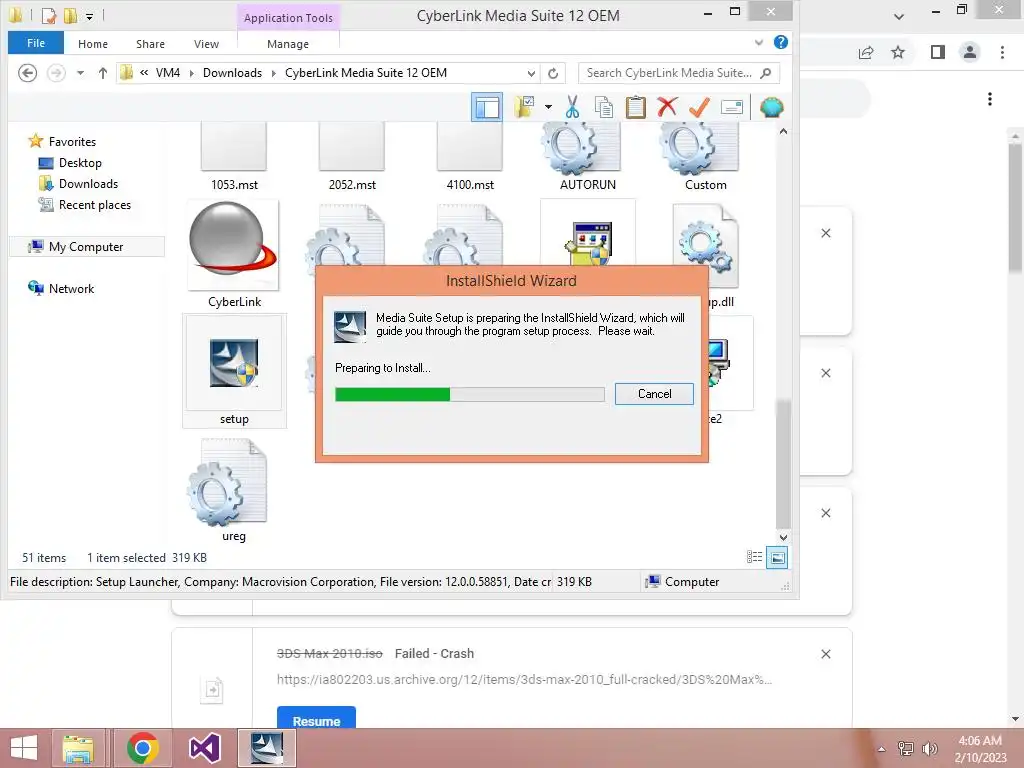
Task: Switch to large icons view in status bar
Action: point(776,557)
